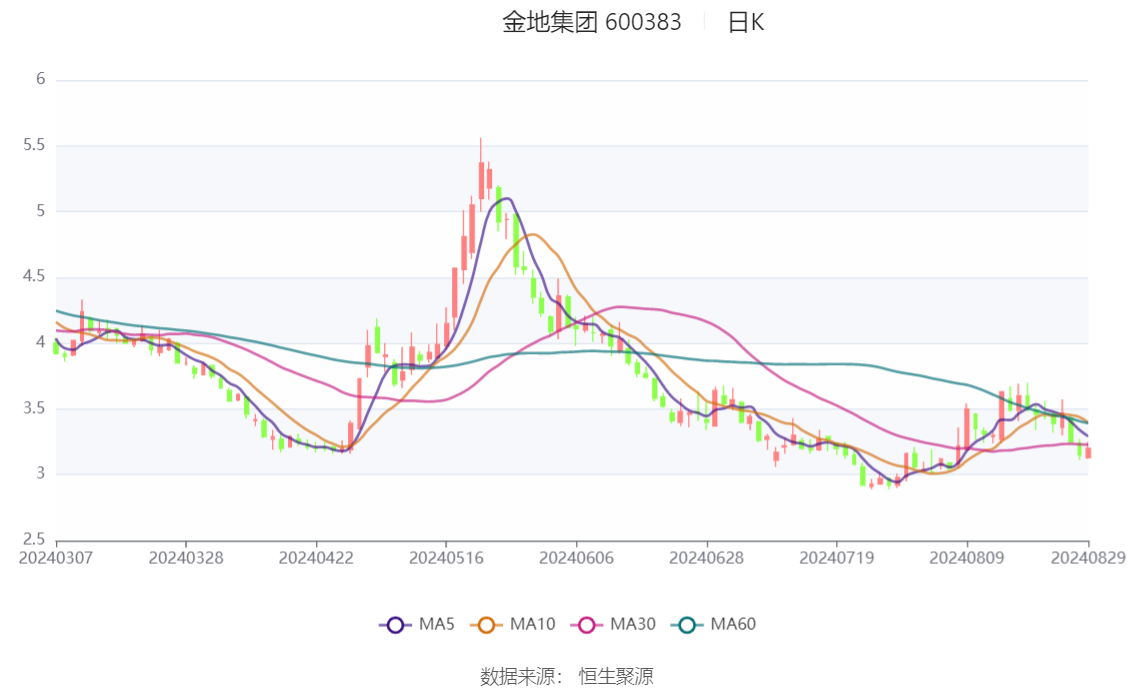Select the date label 20240829
Screen dimensions: 1134x689
point(1088,558)
